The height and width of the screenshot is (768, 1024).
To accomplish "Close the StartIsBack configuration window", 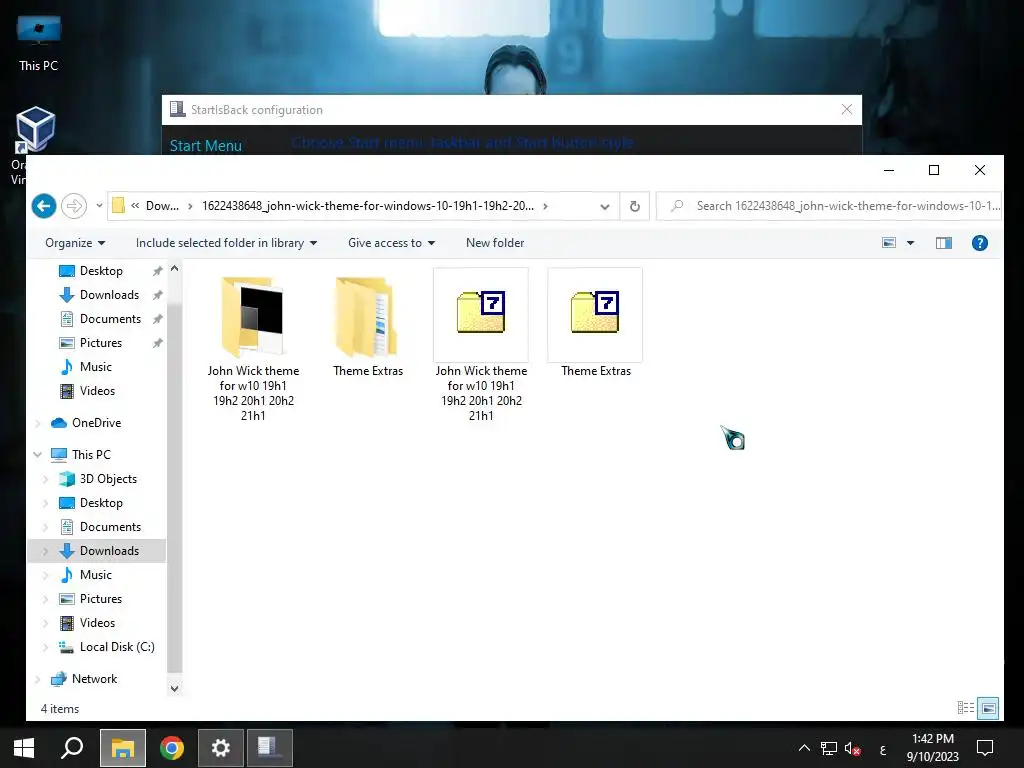I will pos(846,110).
